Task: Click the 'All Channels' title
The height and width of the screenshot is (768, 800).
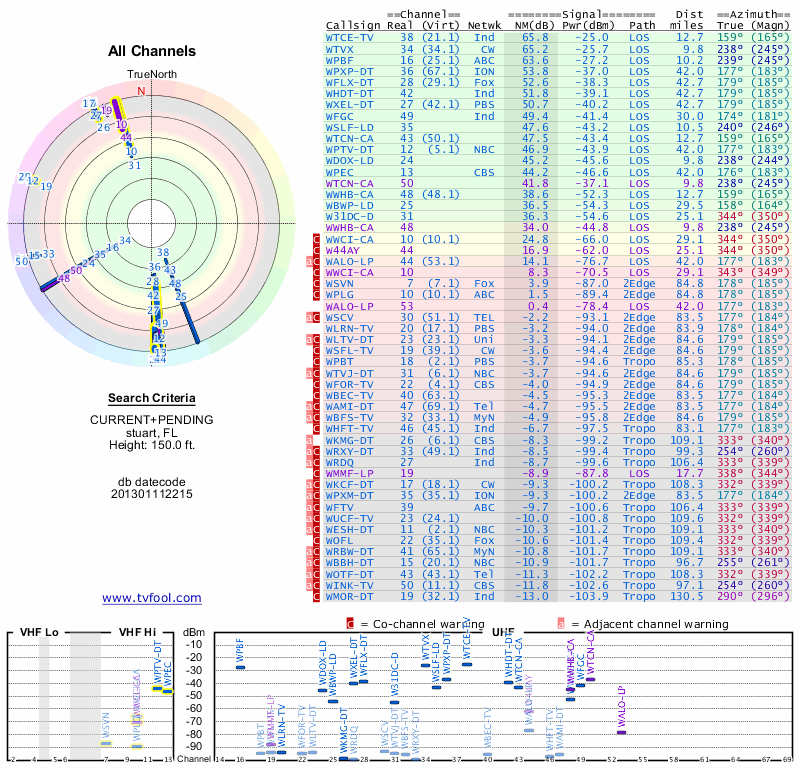Action: point(152,51)
